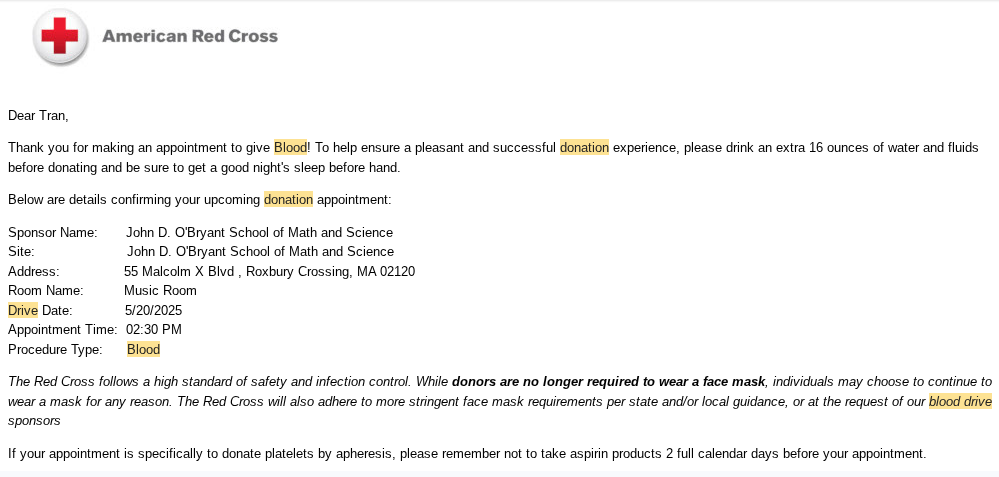Click the "Appointment Time:" label
The height and width of the screenshot is (477, 999).
click(62, 330)
